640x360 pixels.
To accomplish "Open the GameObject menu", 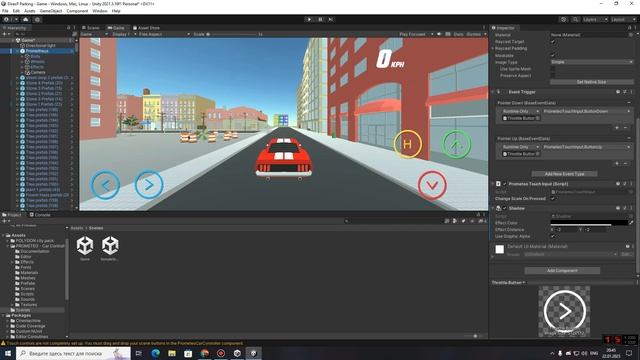I will click(x=51, y=11).
